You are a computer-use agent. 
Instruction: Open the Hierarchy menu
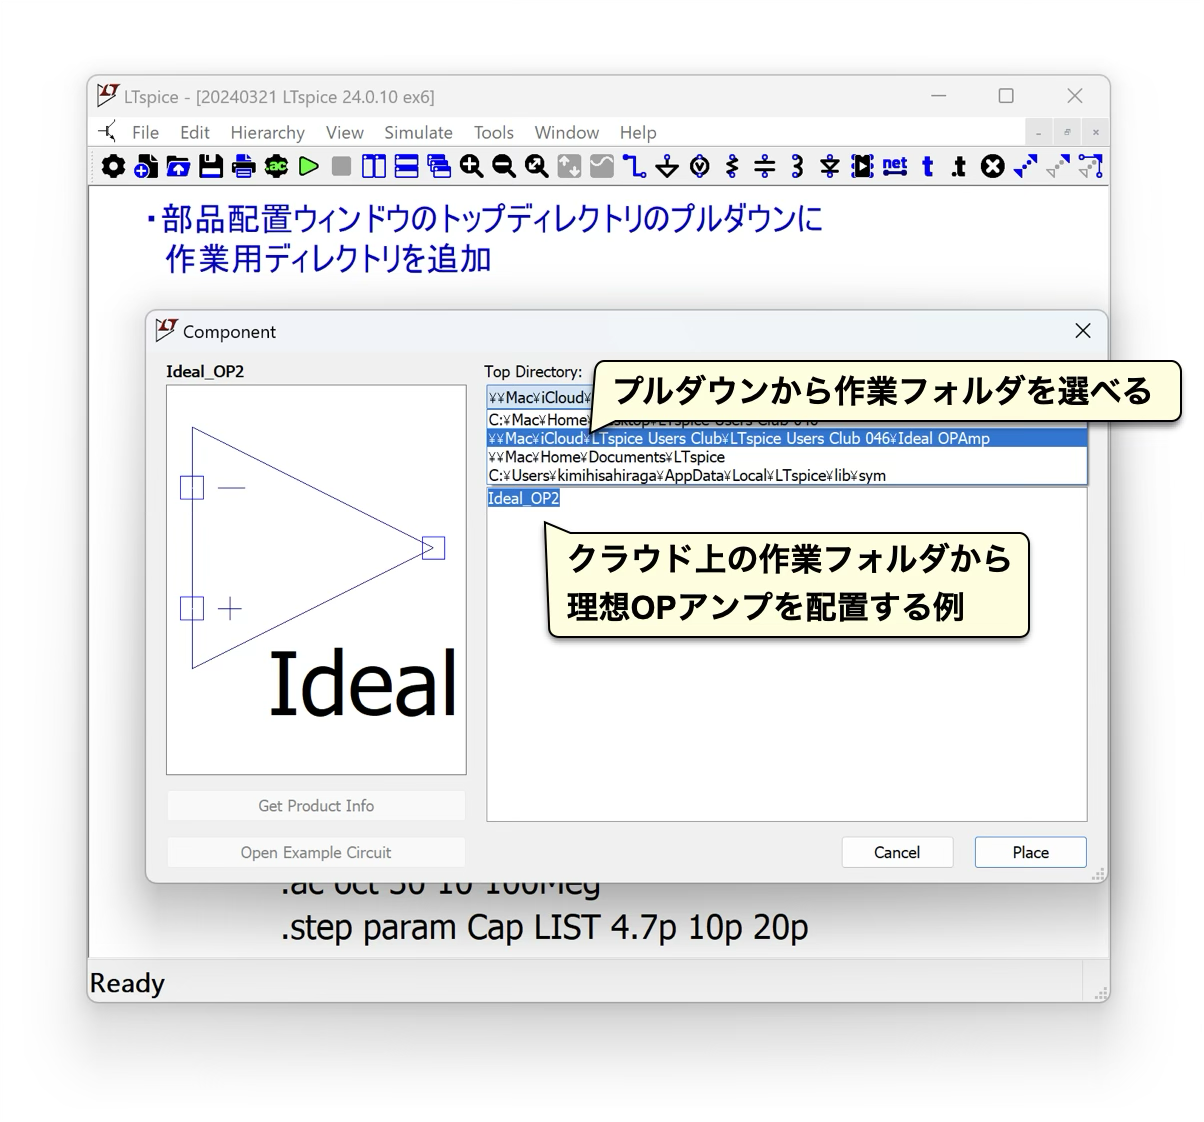click(267, 132)
